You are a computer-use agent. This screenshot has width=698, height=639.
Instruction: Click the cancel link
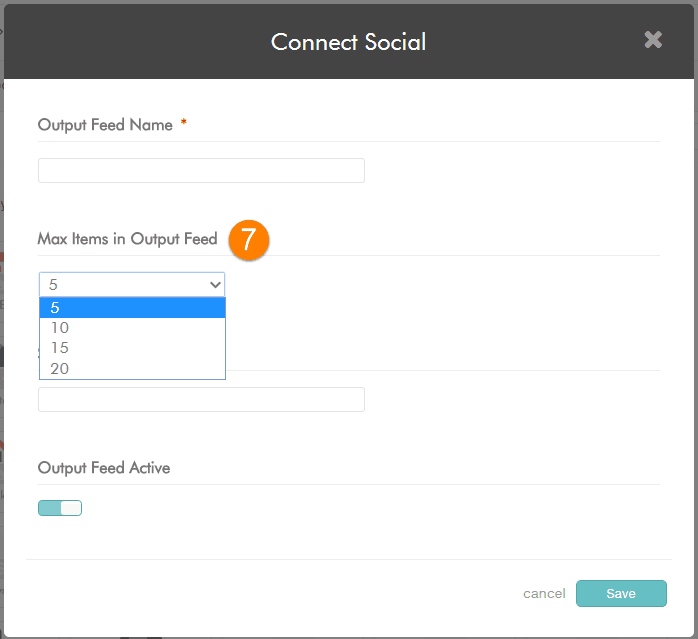[544, 594]
